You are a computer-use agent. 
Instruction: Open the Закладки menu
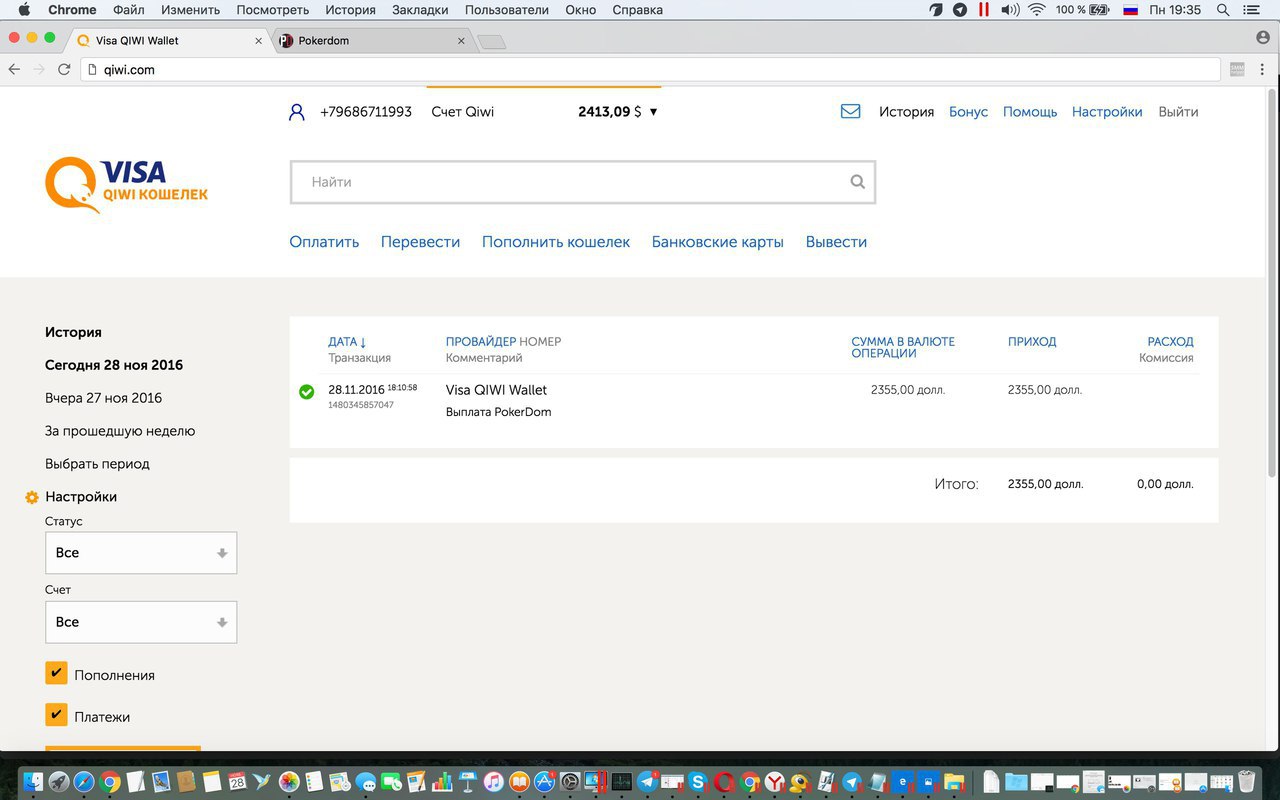(x=420, y=10)
